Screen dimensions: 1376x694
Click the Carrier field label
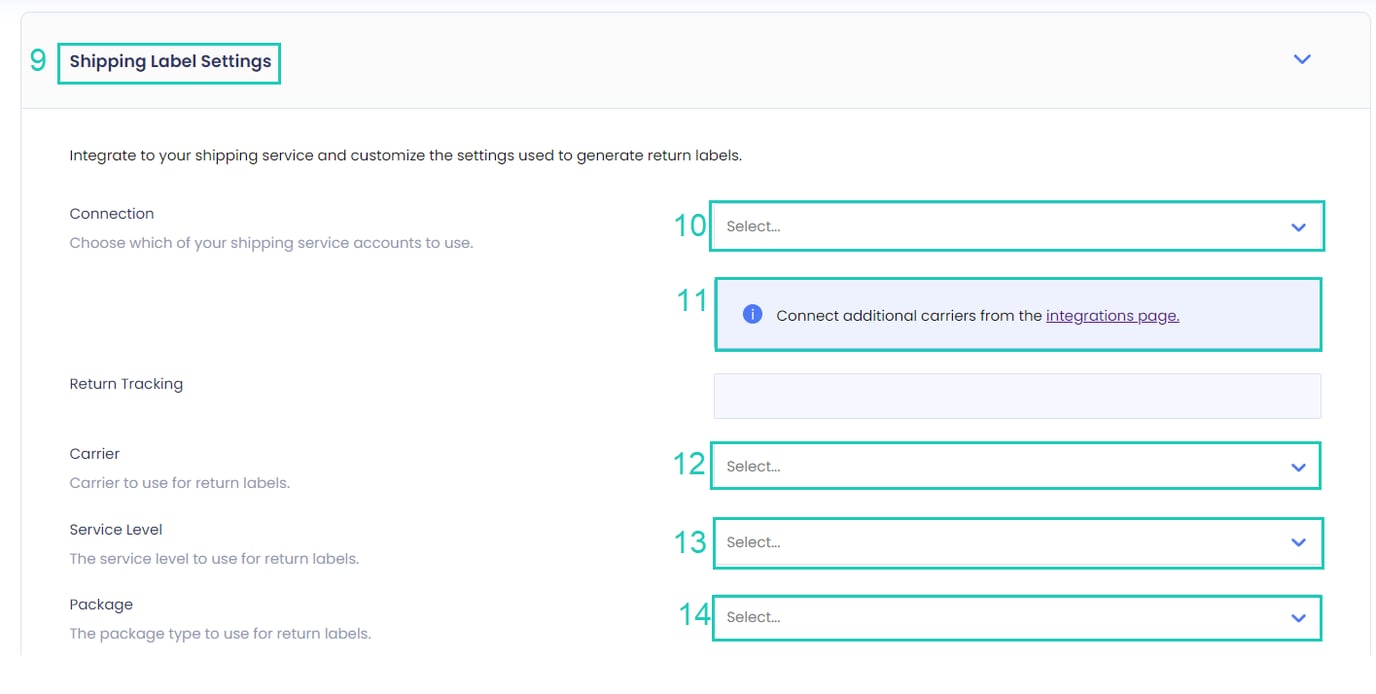[94, 454]
